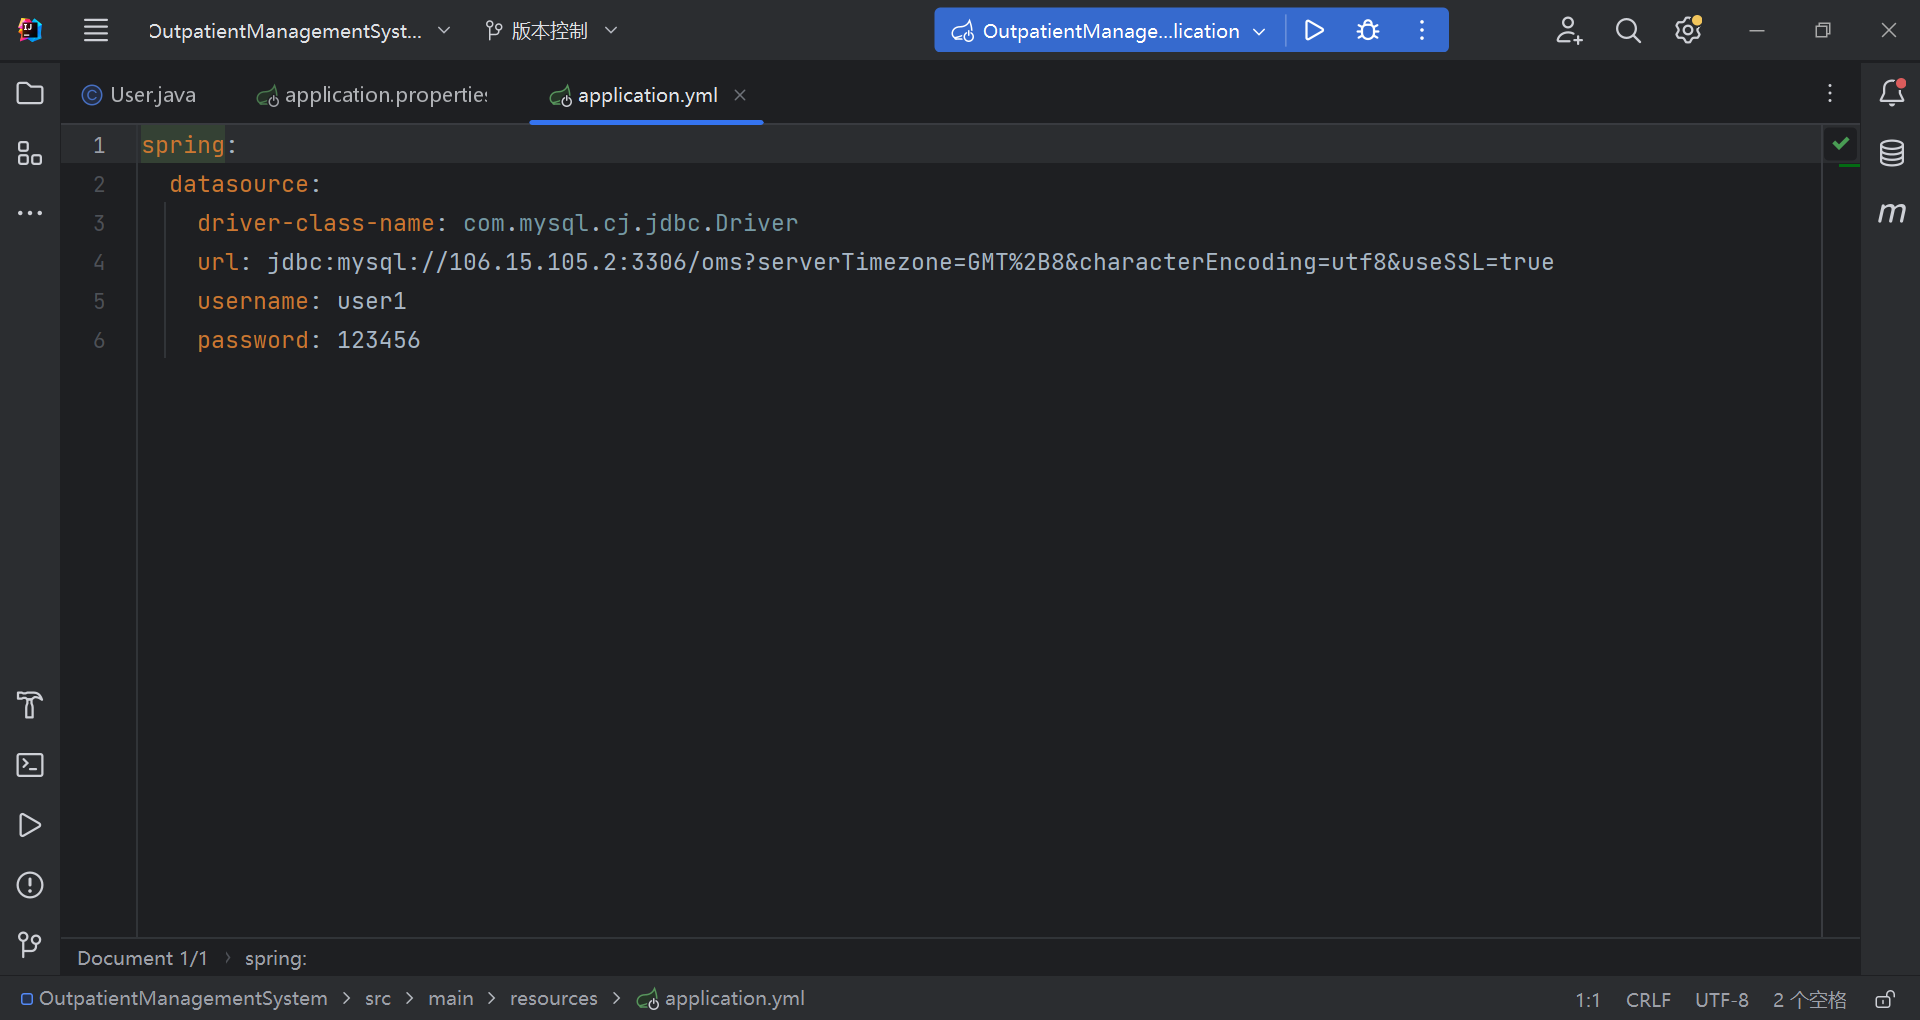
Task: Click line number 1 in gutter
Action: point(99,145)
